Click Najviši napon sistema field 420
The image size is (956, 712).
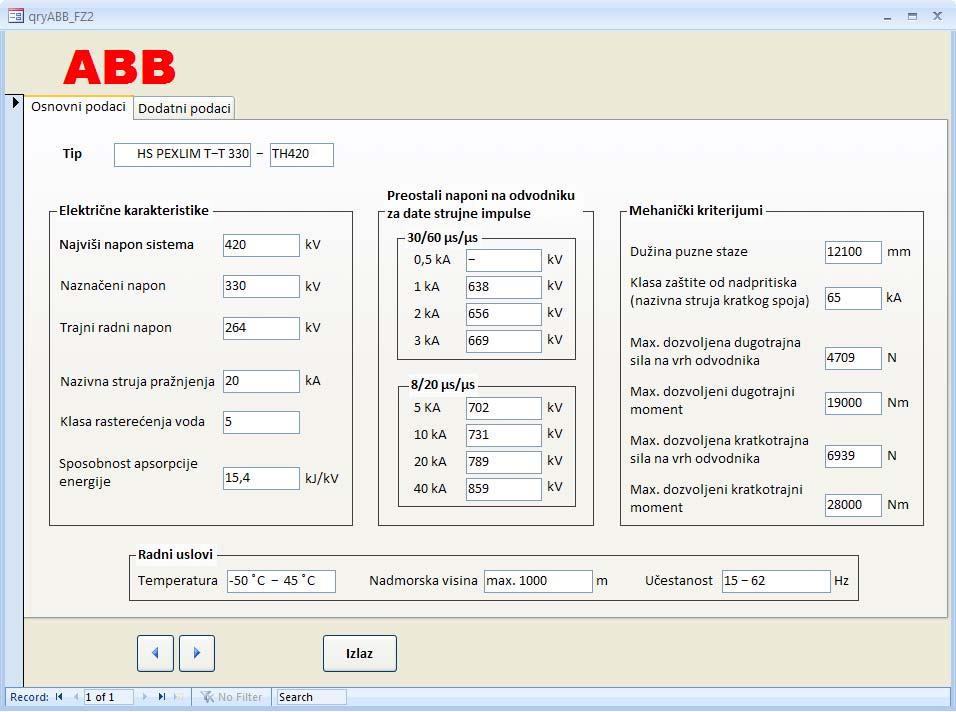tap(262, 245)
